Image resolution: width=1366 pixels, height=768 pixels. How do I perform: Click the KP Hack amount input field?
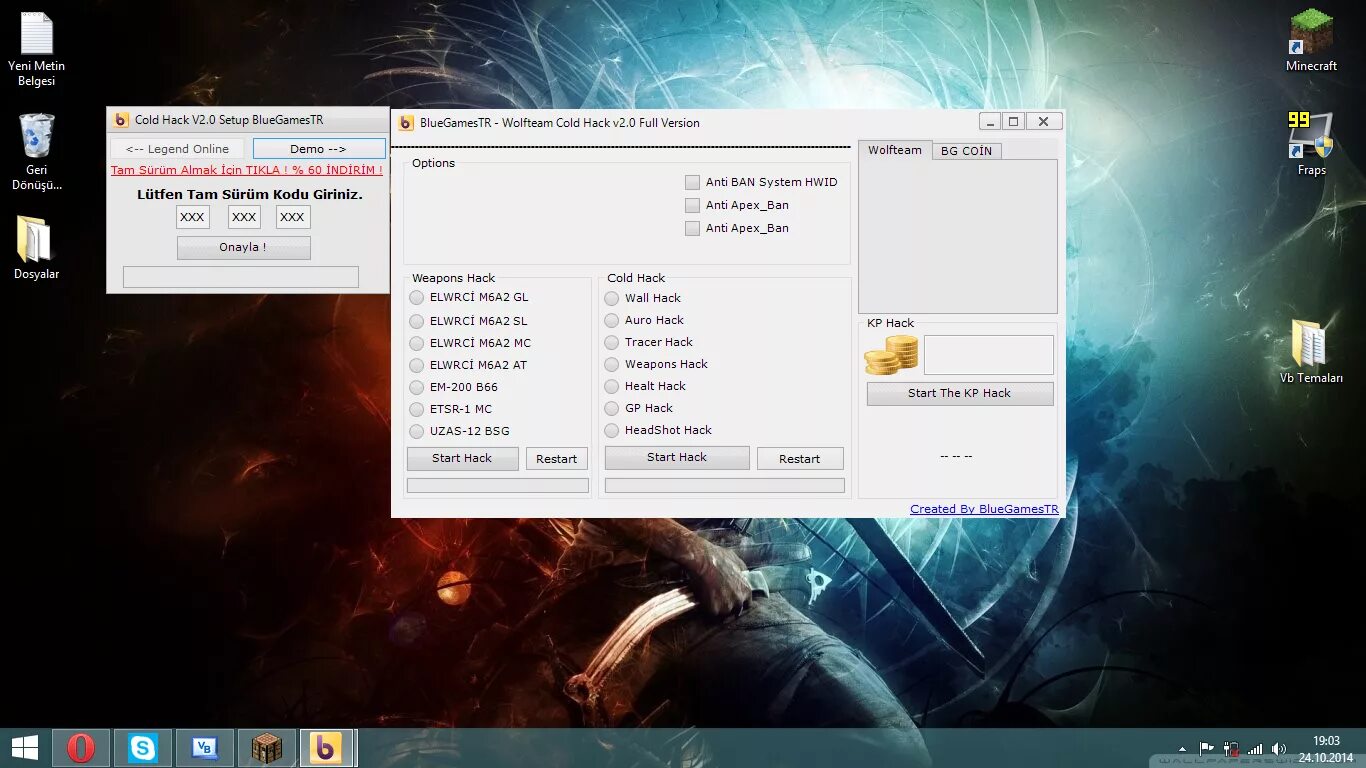(x=989, y=355)
